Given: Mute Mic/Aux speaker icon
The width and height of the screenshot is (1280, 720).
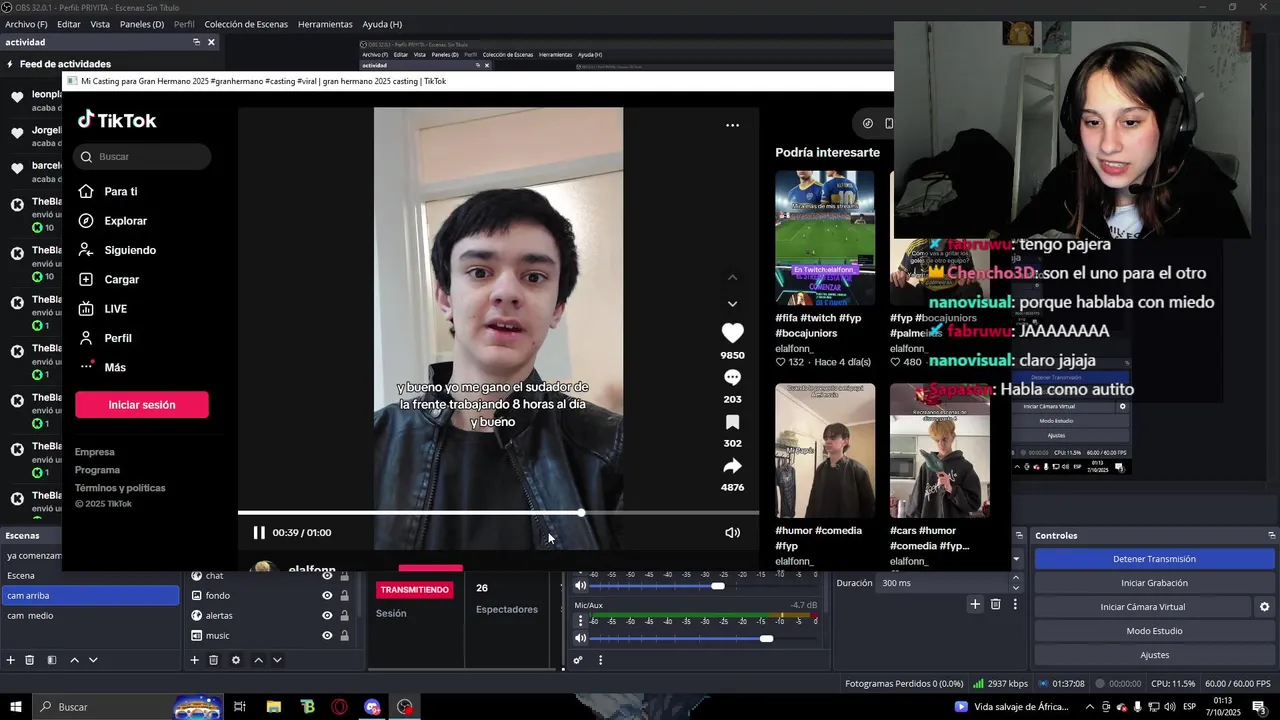Looking at the screenshot, I should pyautogui.click(x=581, y=638).
